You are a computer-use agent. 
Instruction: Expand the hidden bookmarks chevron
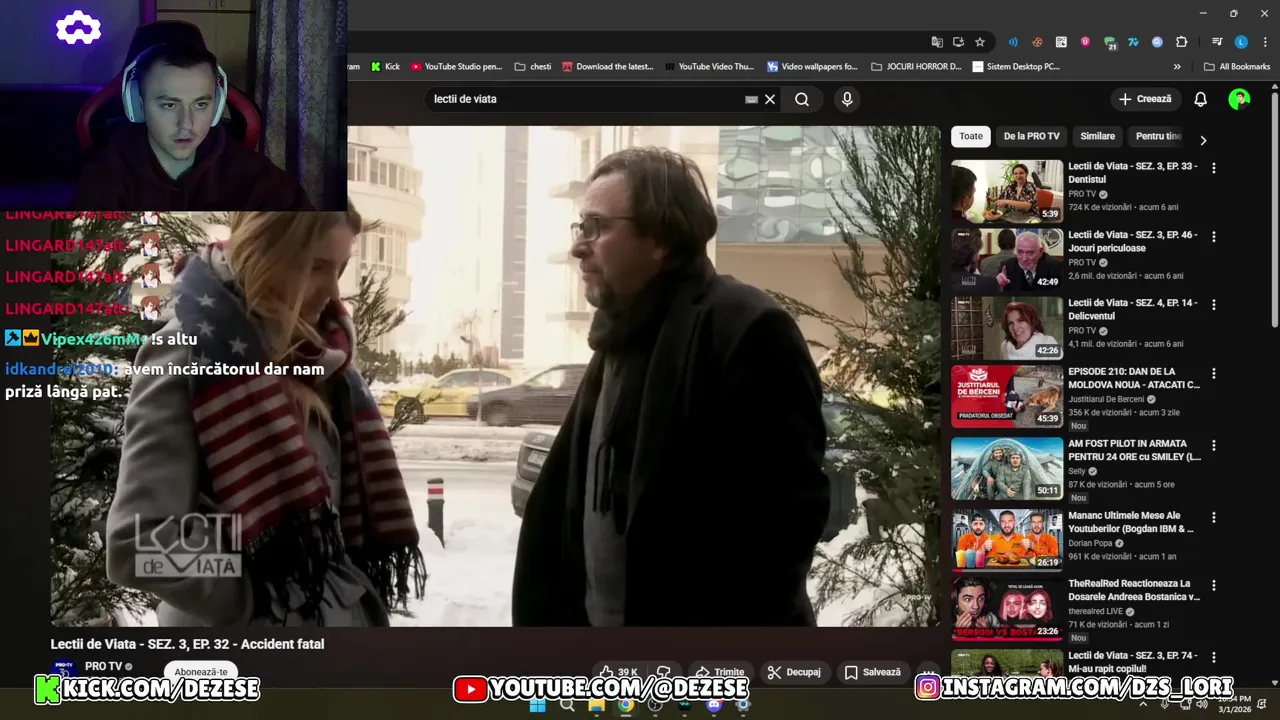[1177, 67]
